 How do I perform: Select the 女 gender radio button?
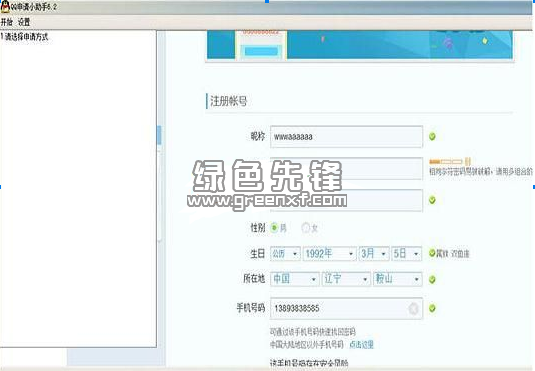tap(305, 228)
